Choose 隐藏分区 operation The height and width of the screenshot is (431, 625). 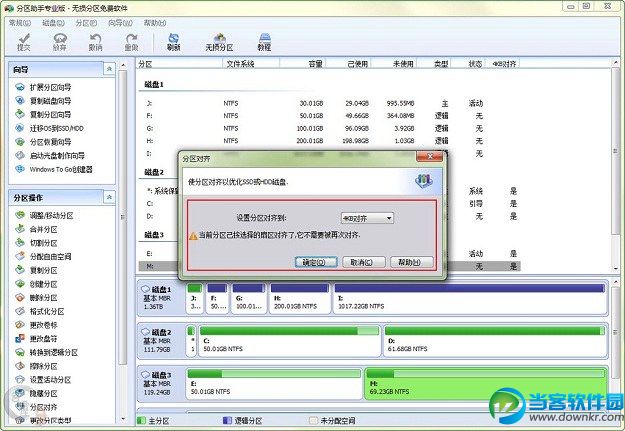tap(36, 393)
